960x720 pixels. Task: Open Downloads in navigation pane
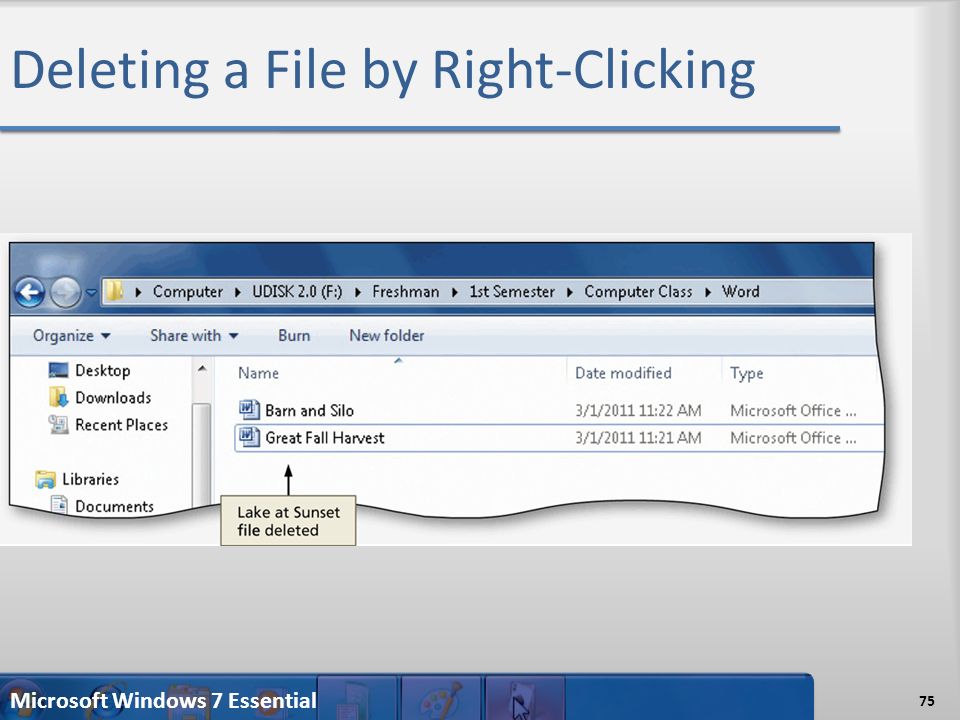click(x=113, y=398)
